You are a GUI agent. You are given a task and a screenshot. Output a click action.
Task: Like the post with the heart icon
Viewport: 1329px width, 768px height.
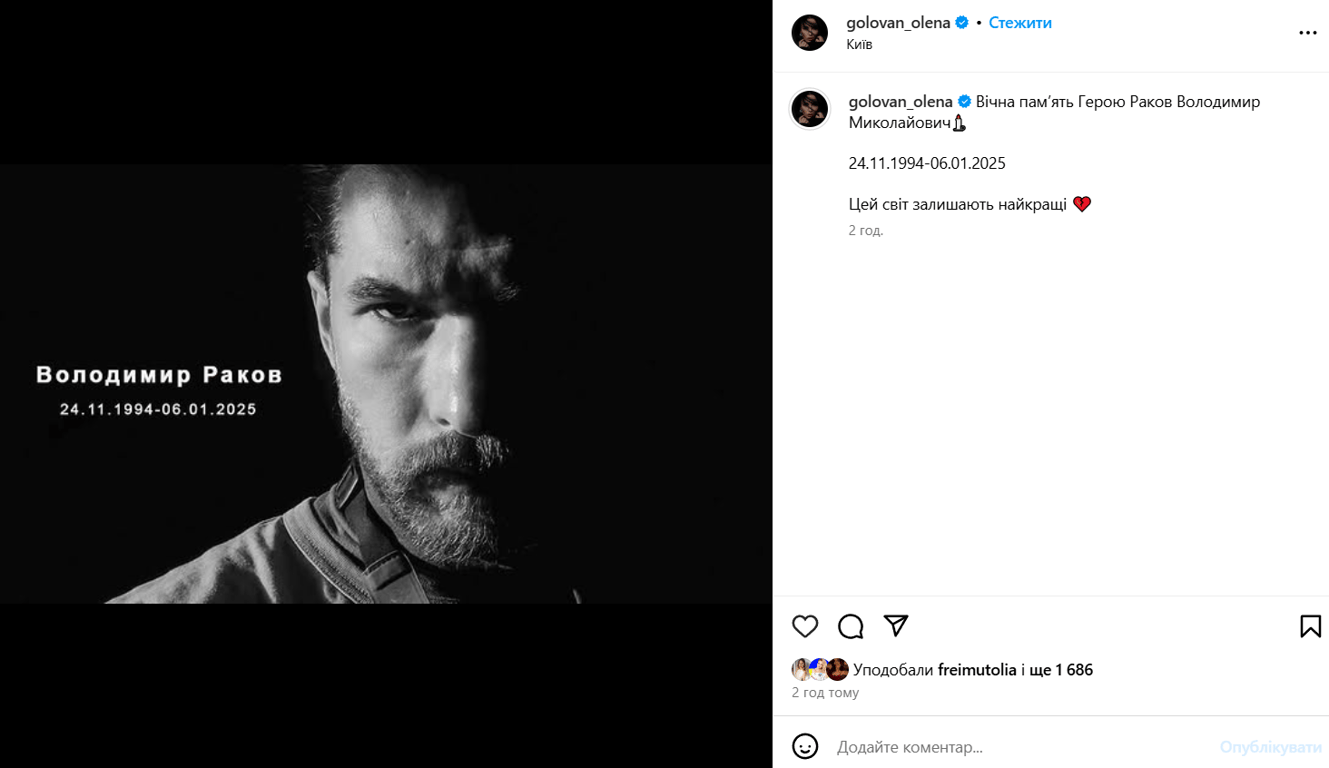tap(805, 625)
